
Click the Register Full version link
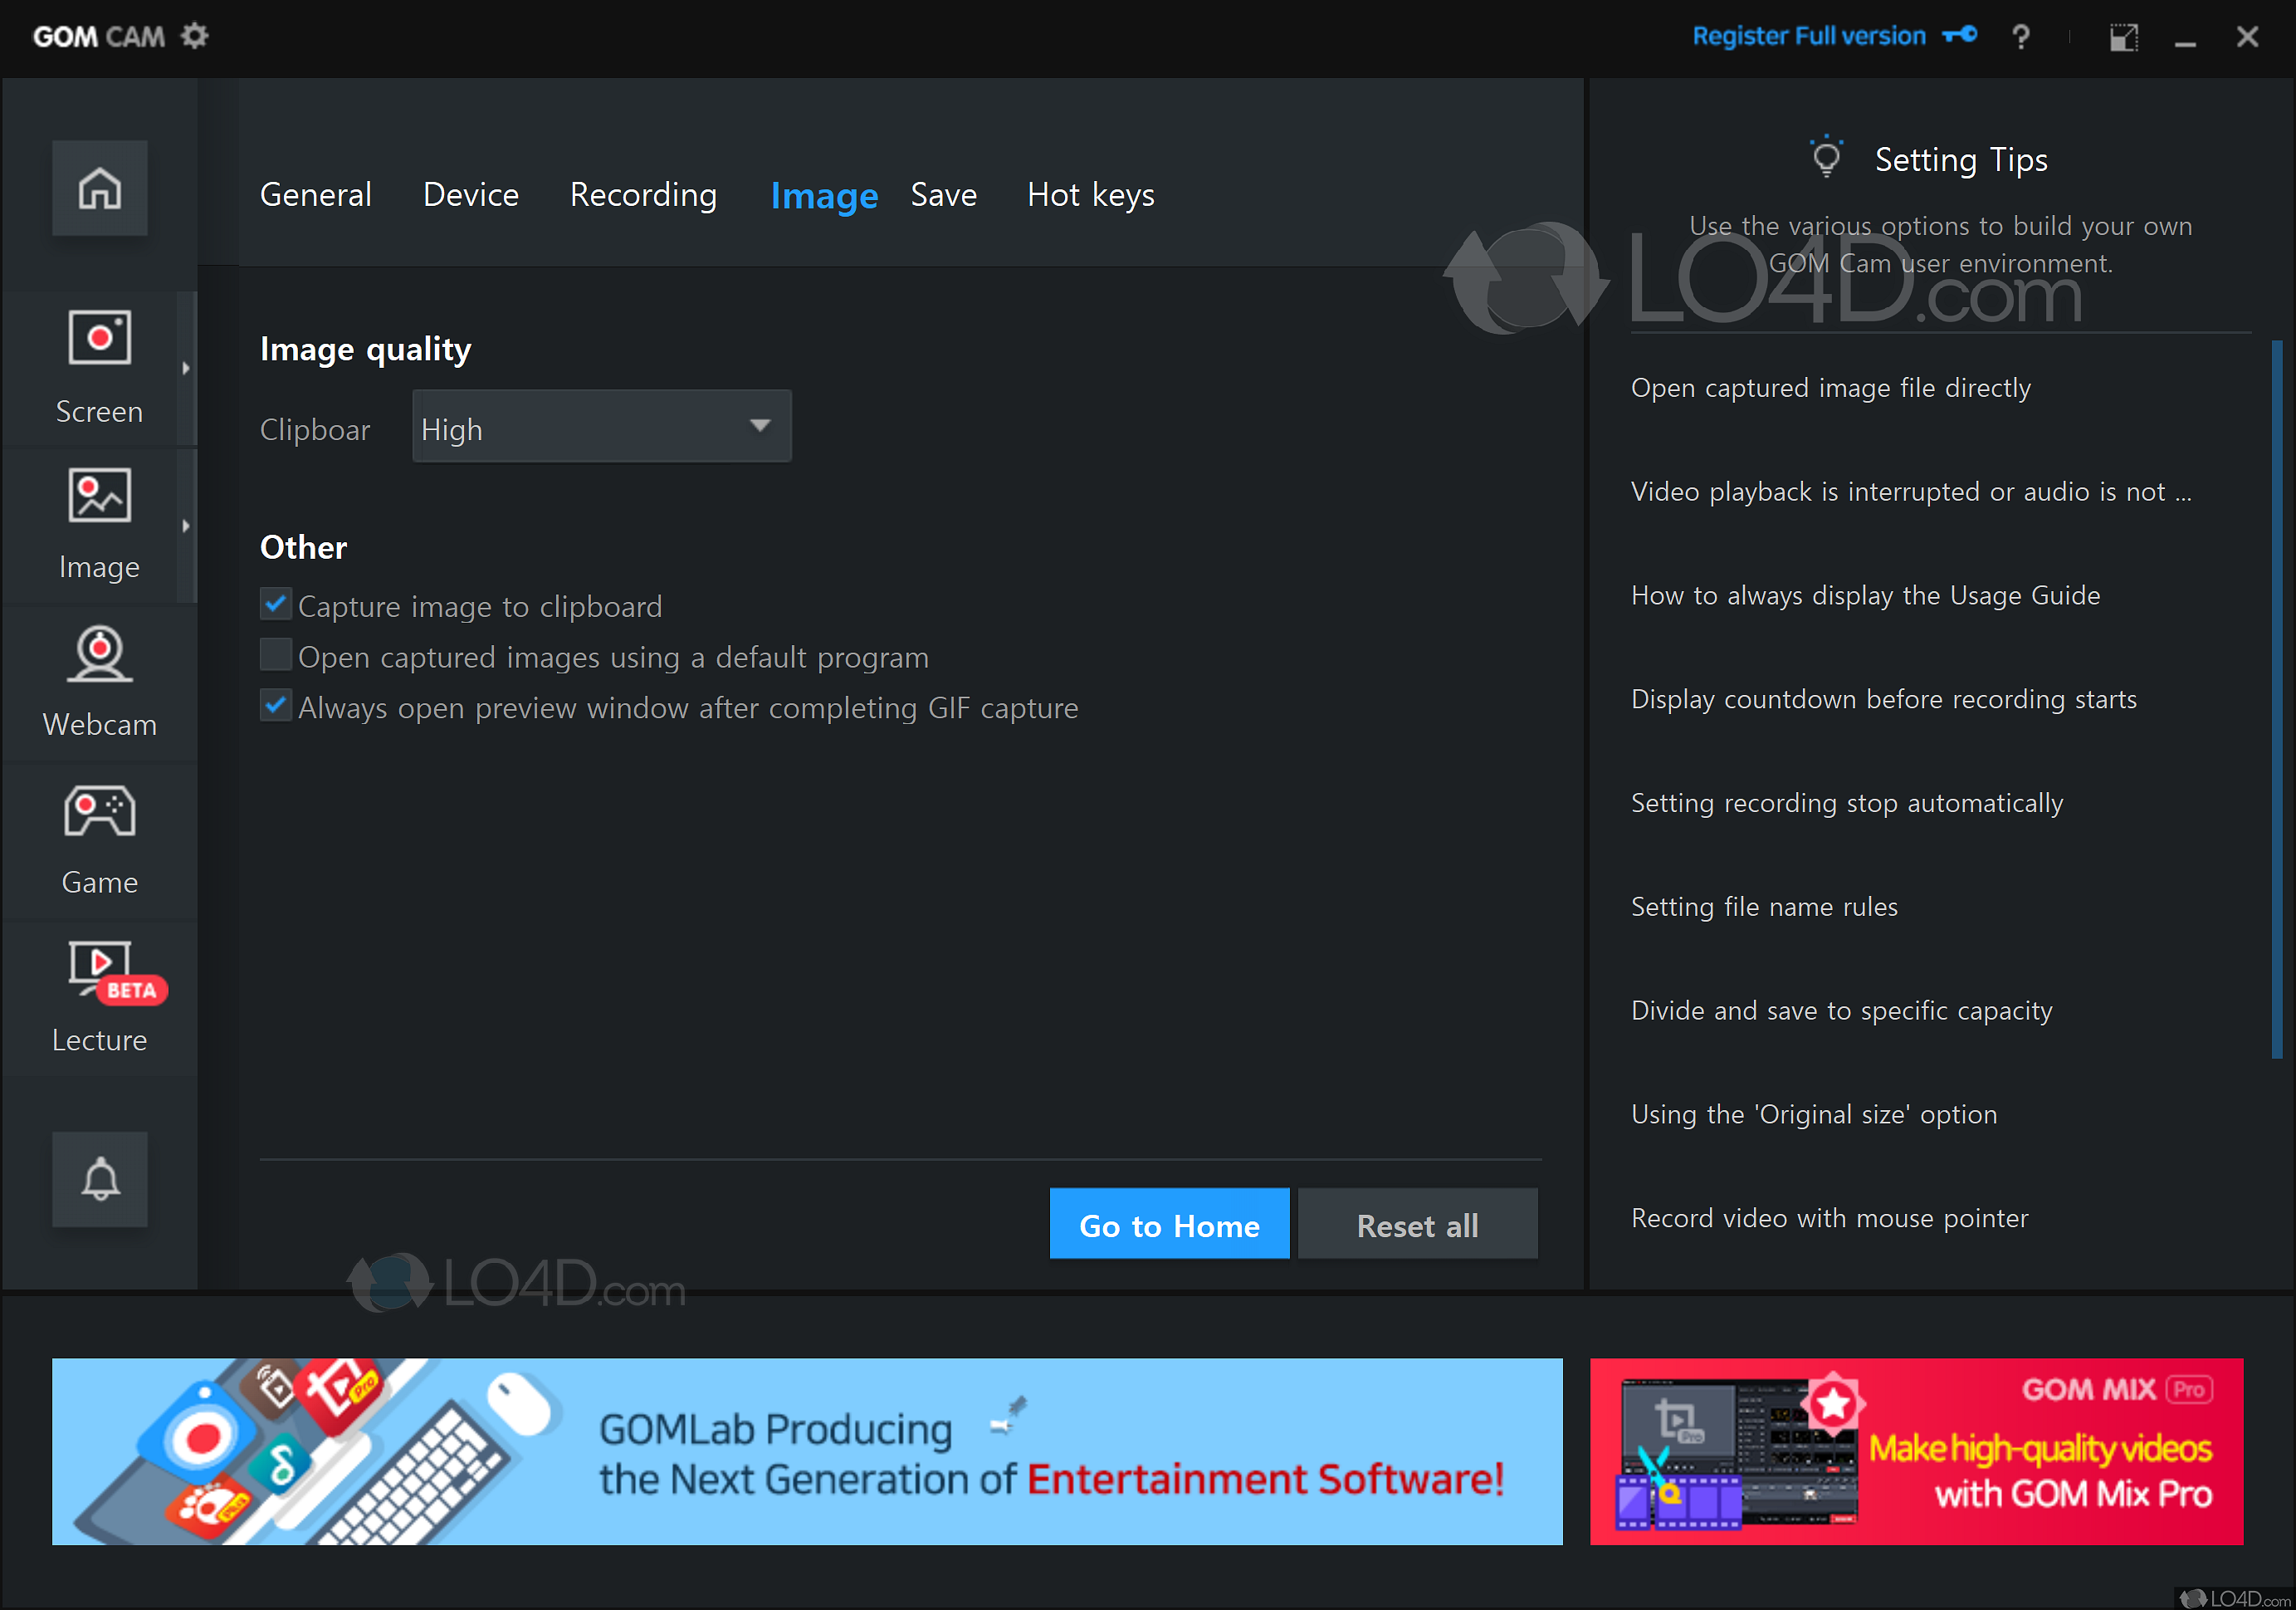[x=1808, y=36]
